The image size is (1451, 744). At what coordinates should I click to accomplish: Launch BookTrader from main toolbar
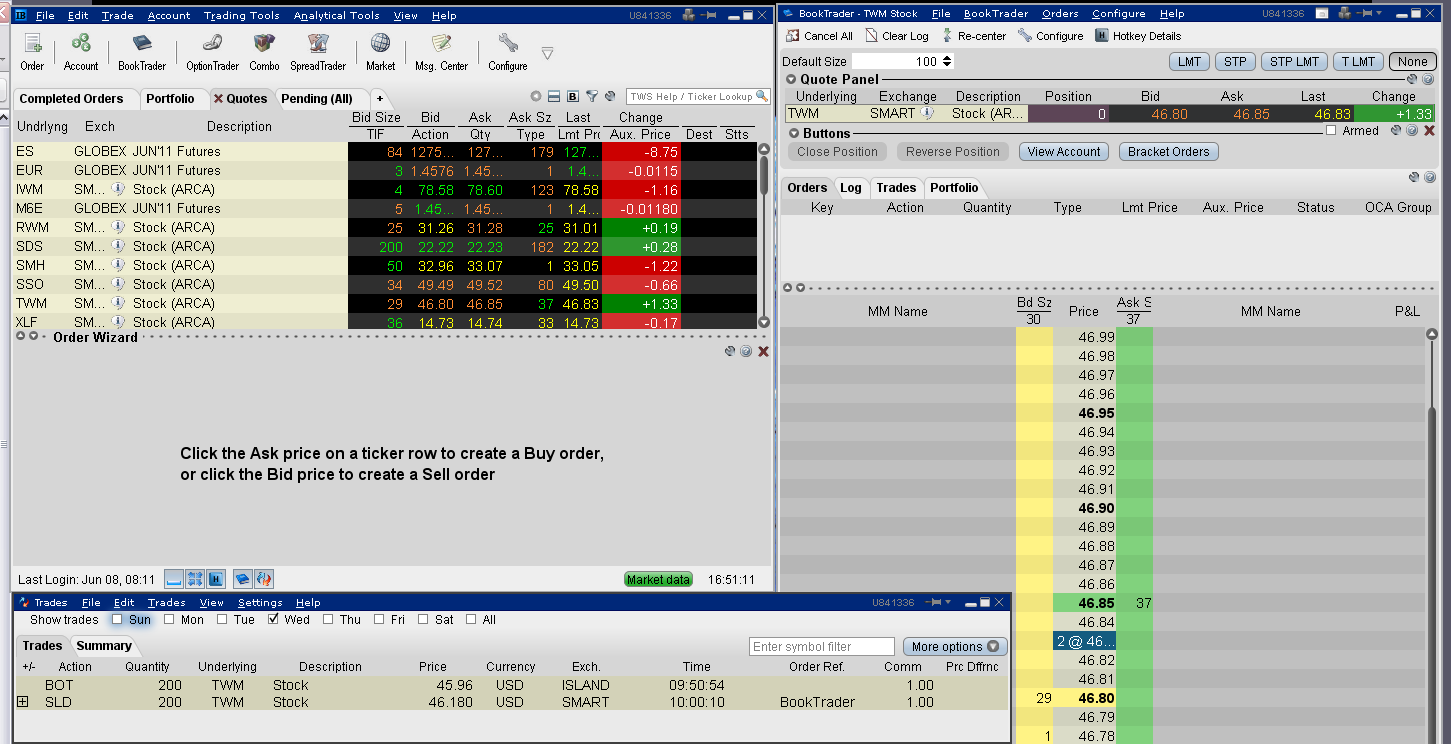tap(142, 51)
